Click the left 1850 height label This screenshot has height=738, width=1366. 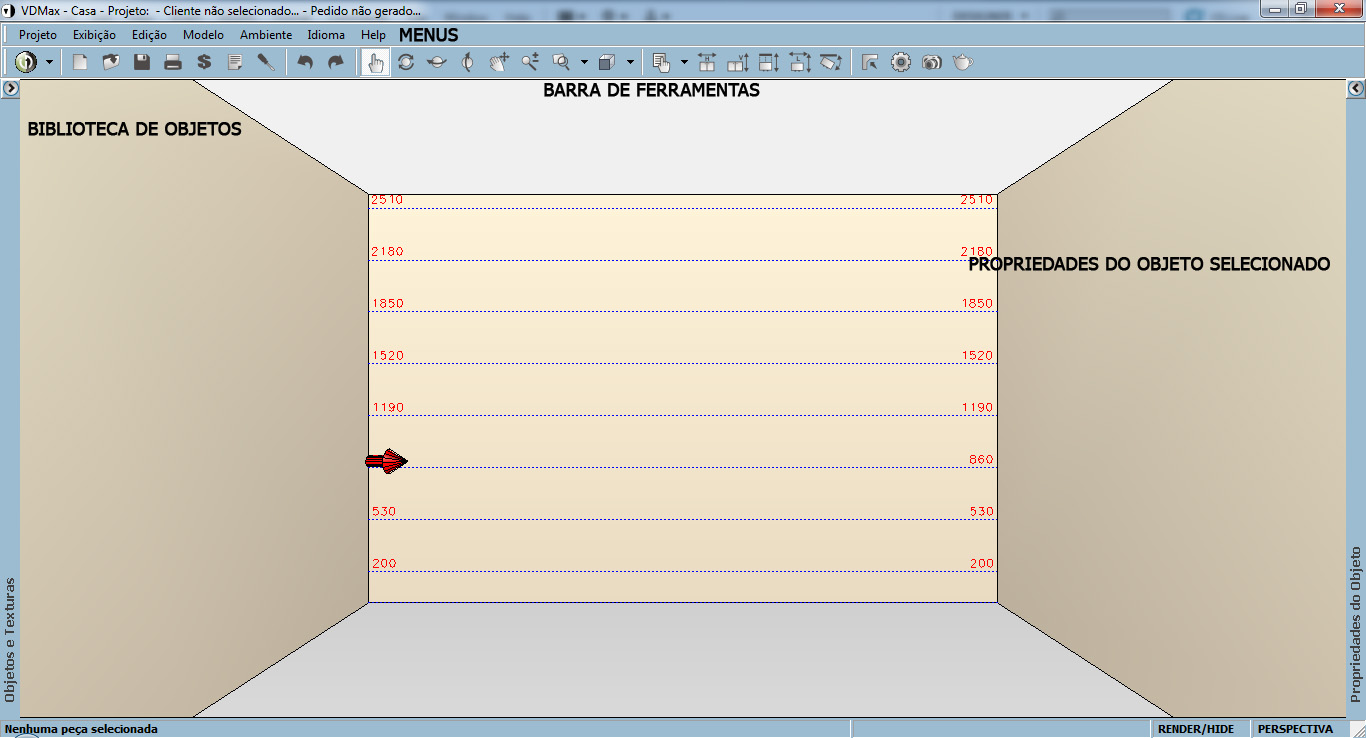tap(387, 304)
